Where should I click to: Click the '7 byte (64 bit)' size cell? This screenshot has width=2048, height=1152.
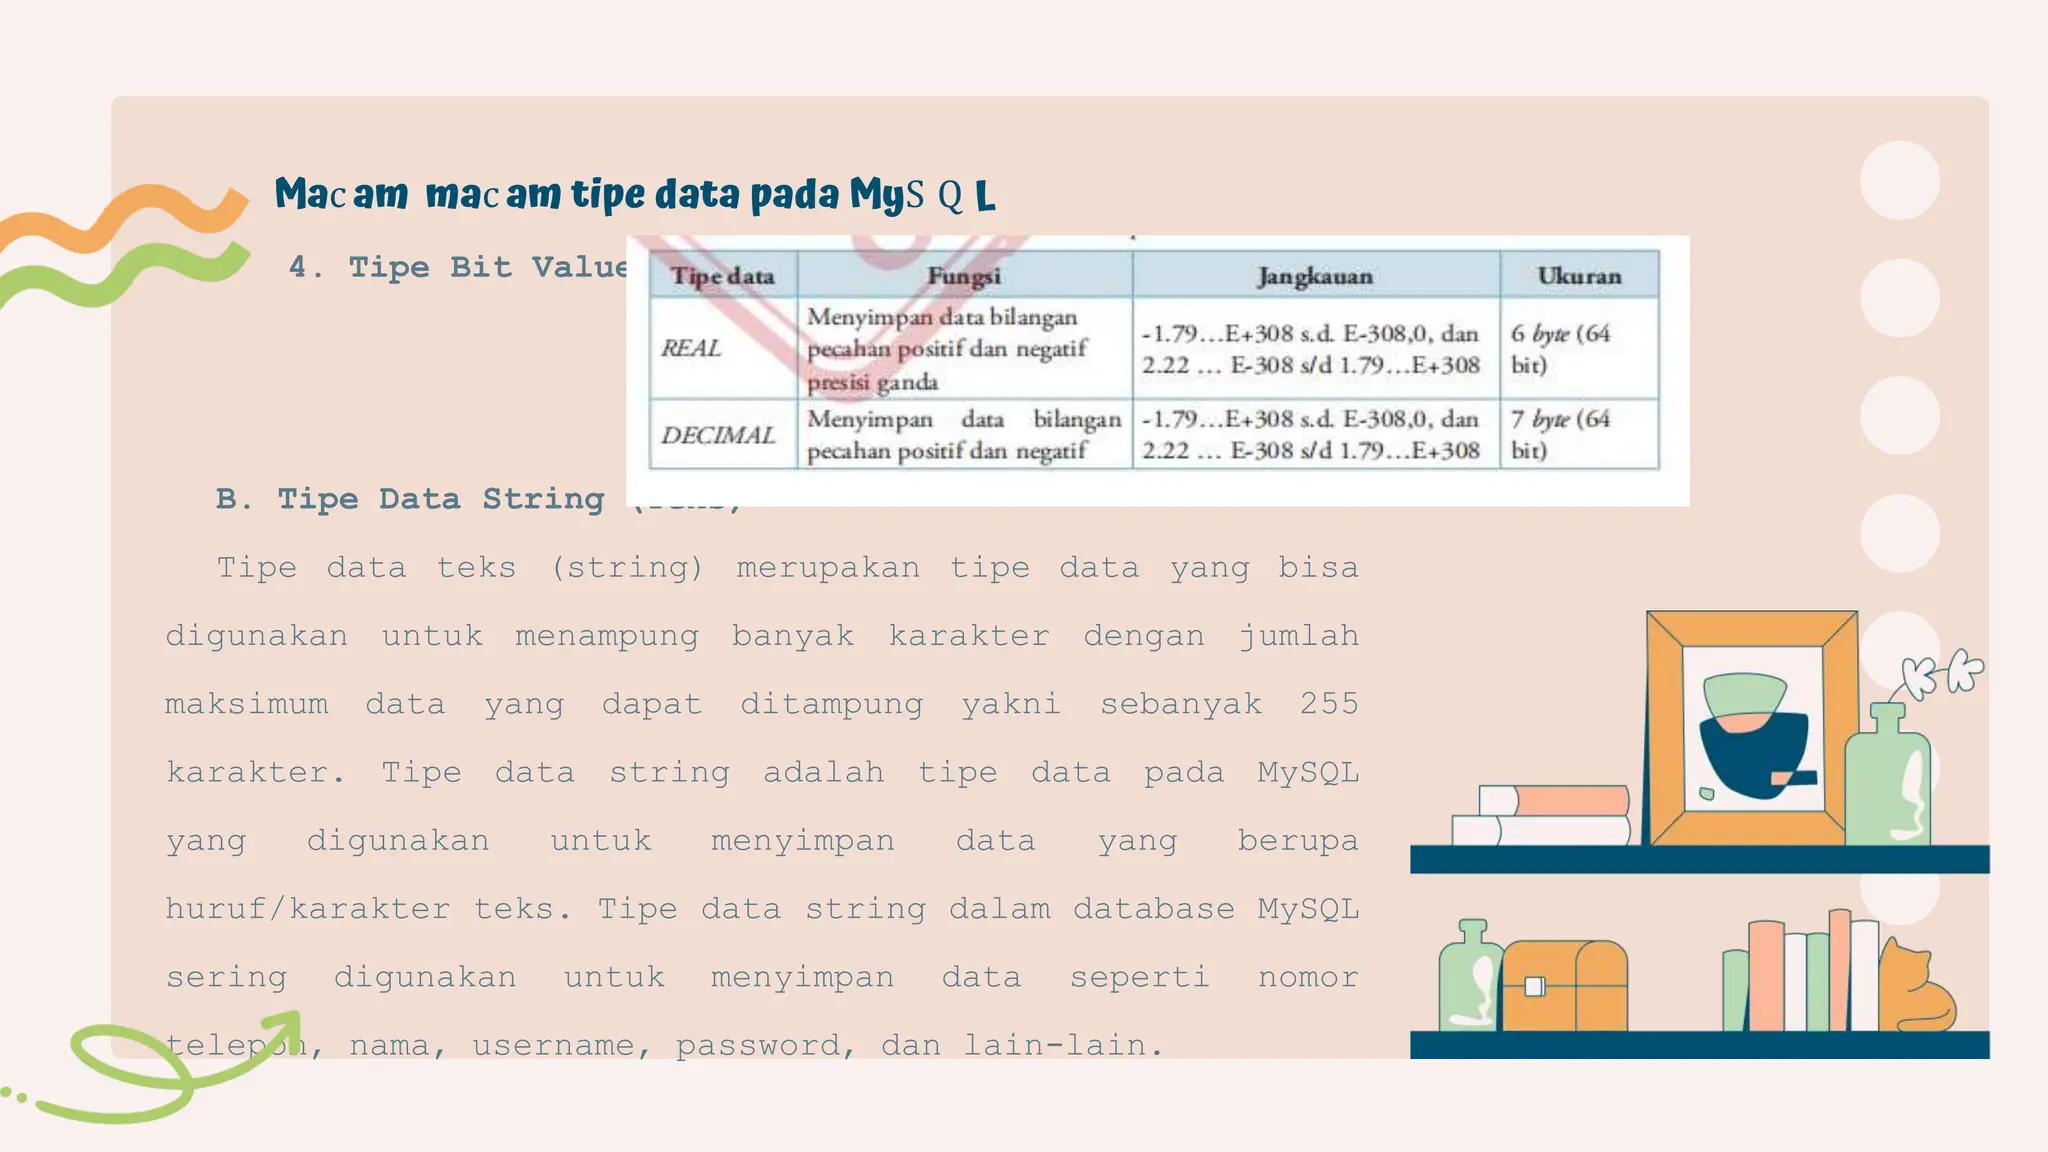[x=1579, y=434]
